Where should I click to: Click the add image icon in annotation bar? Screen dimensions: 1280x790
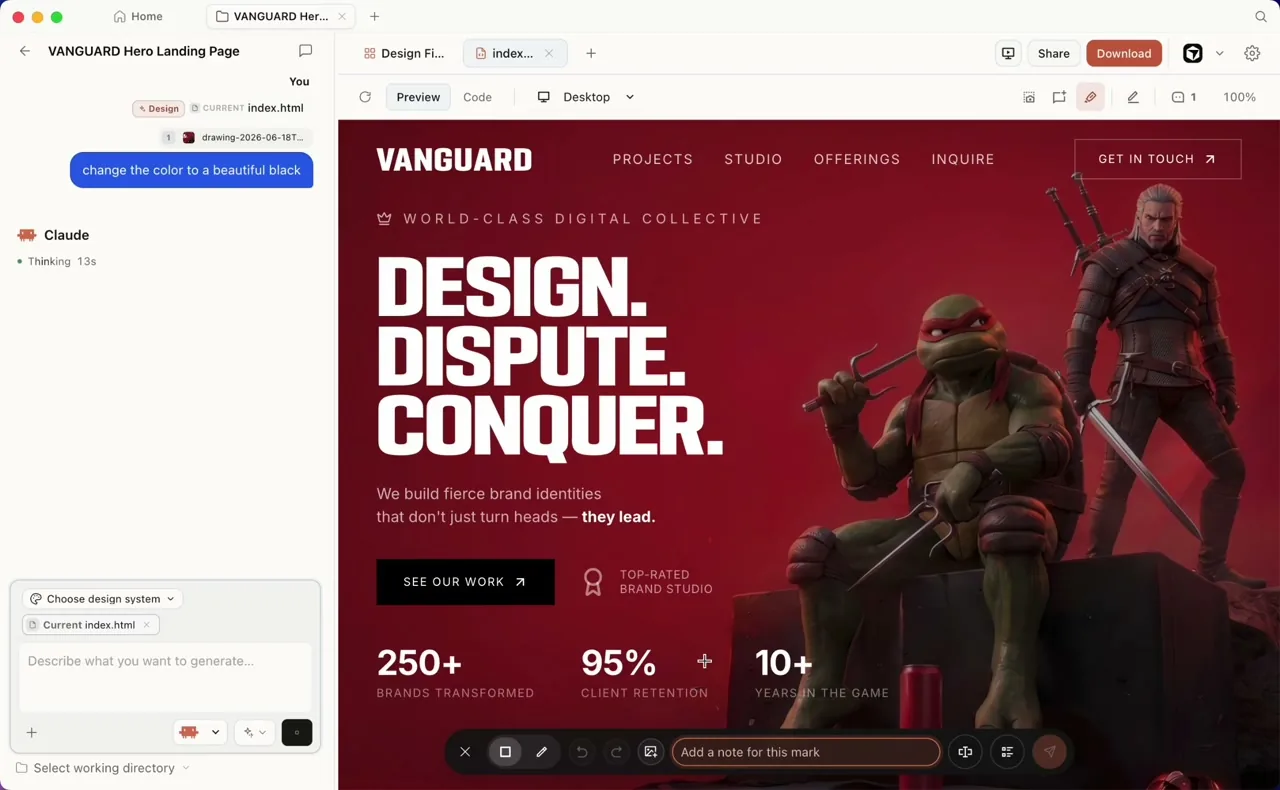click(x=650, y=752)
